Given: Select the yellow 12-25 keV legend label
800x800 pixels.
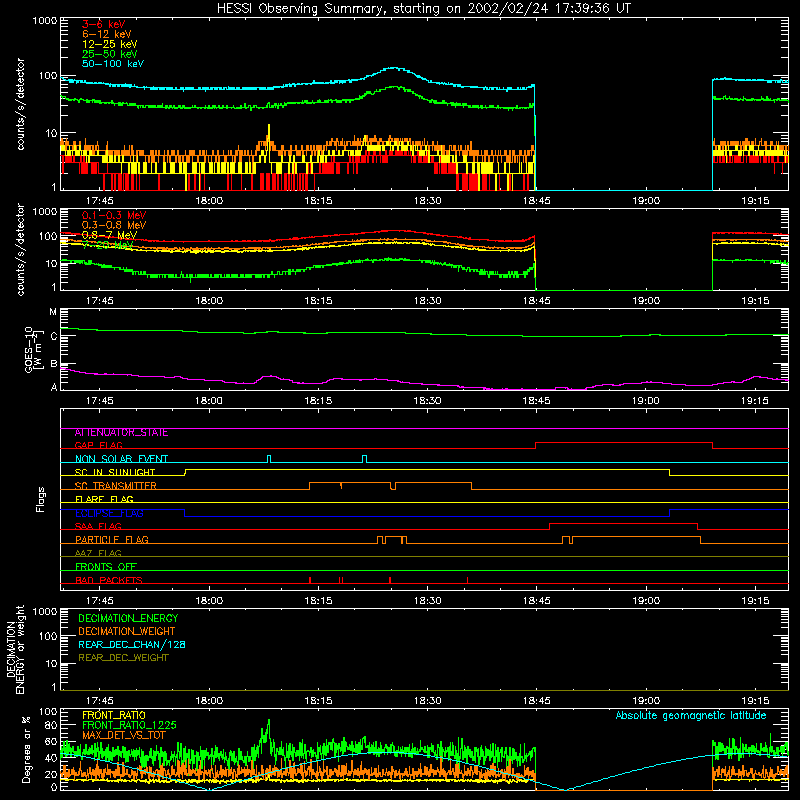Looking at the screenshot, I should 110,44.
